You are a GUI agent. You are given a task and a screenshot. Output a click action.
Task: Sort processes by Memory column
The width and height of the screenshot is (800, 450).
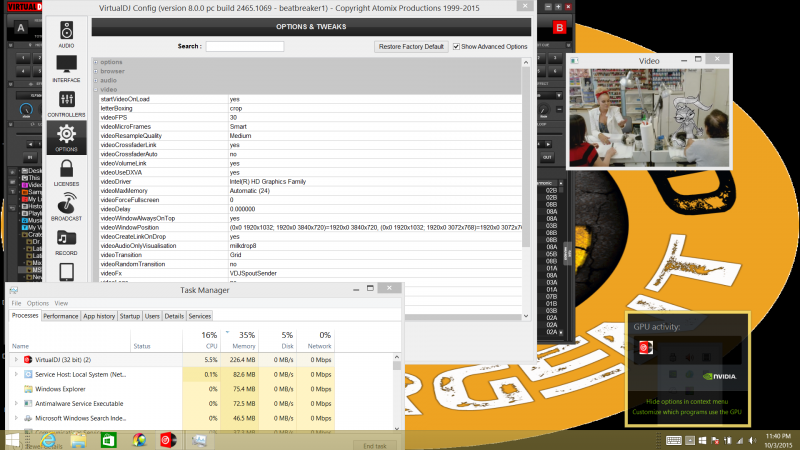[239, 340]
